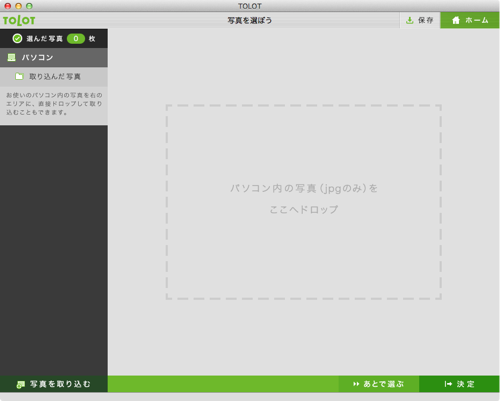Click the green macOS zoom button
The width and height of the screenshot is (500, 401).
tap(29, 6)
